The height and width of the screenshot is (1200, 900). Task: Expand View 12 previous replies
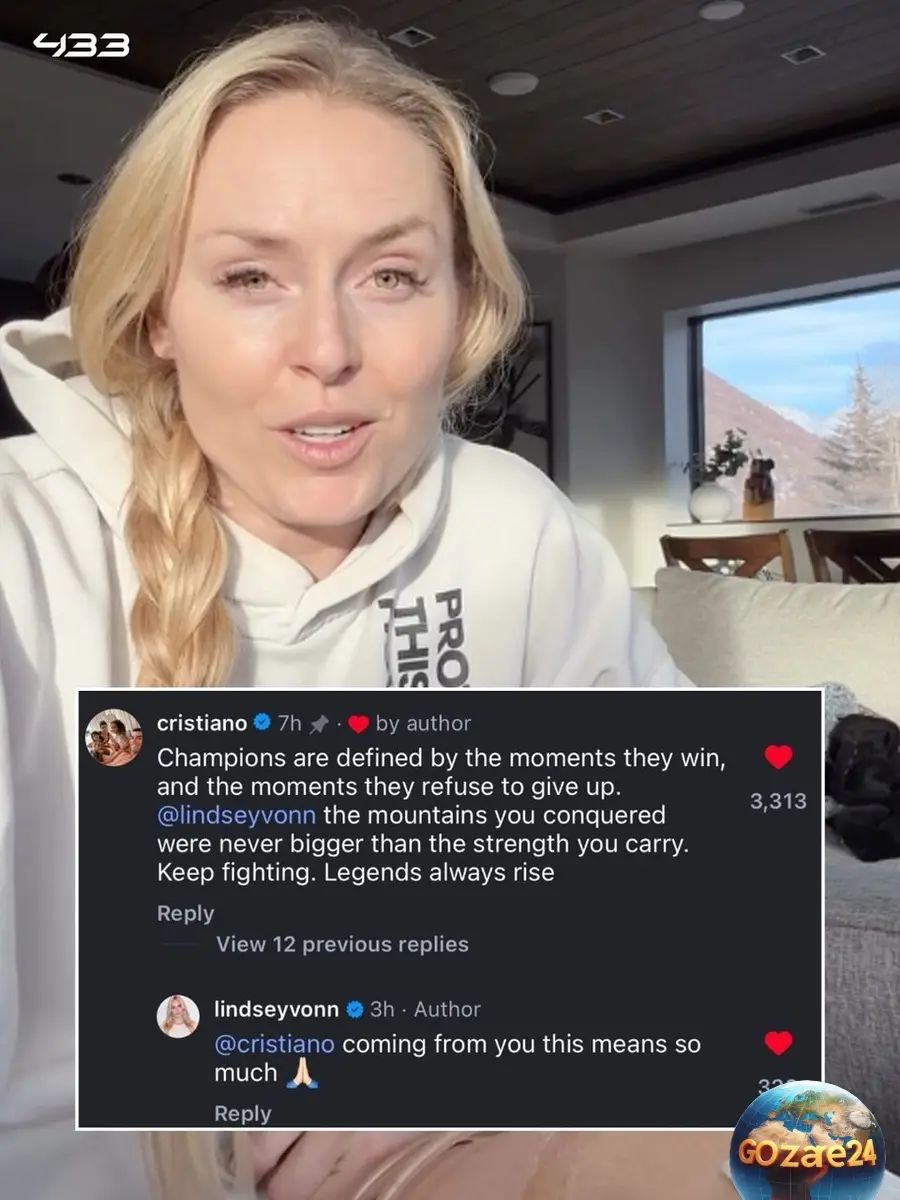coord(342,944)
